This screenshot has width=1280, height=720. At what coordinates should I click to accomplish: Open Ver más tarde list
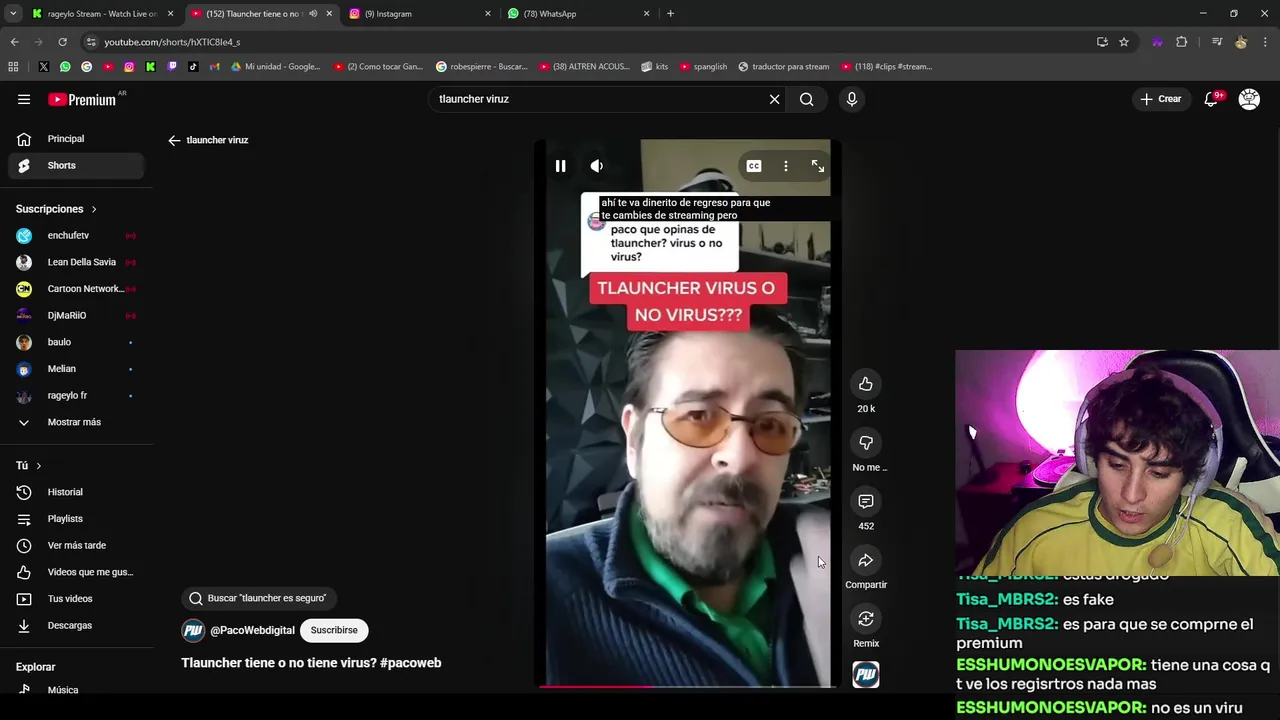click(x=76, y=545)
